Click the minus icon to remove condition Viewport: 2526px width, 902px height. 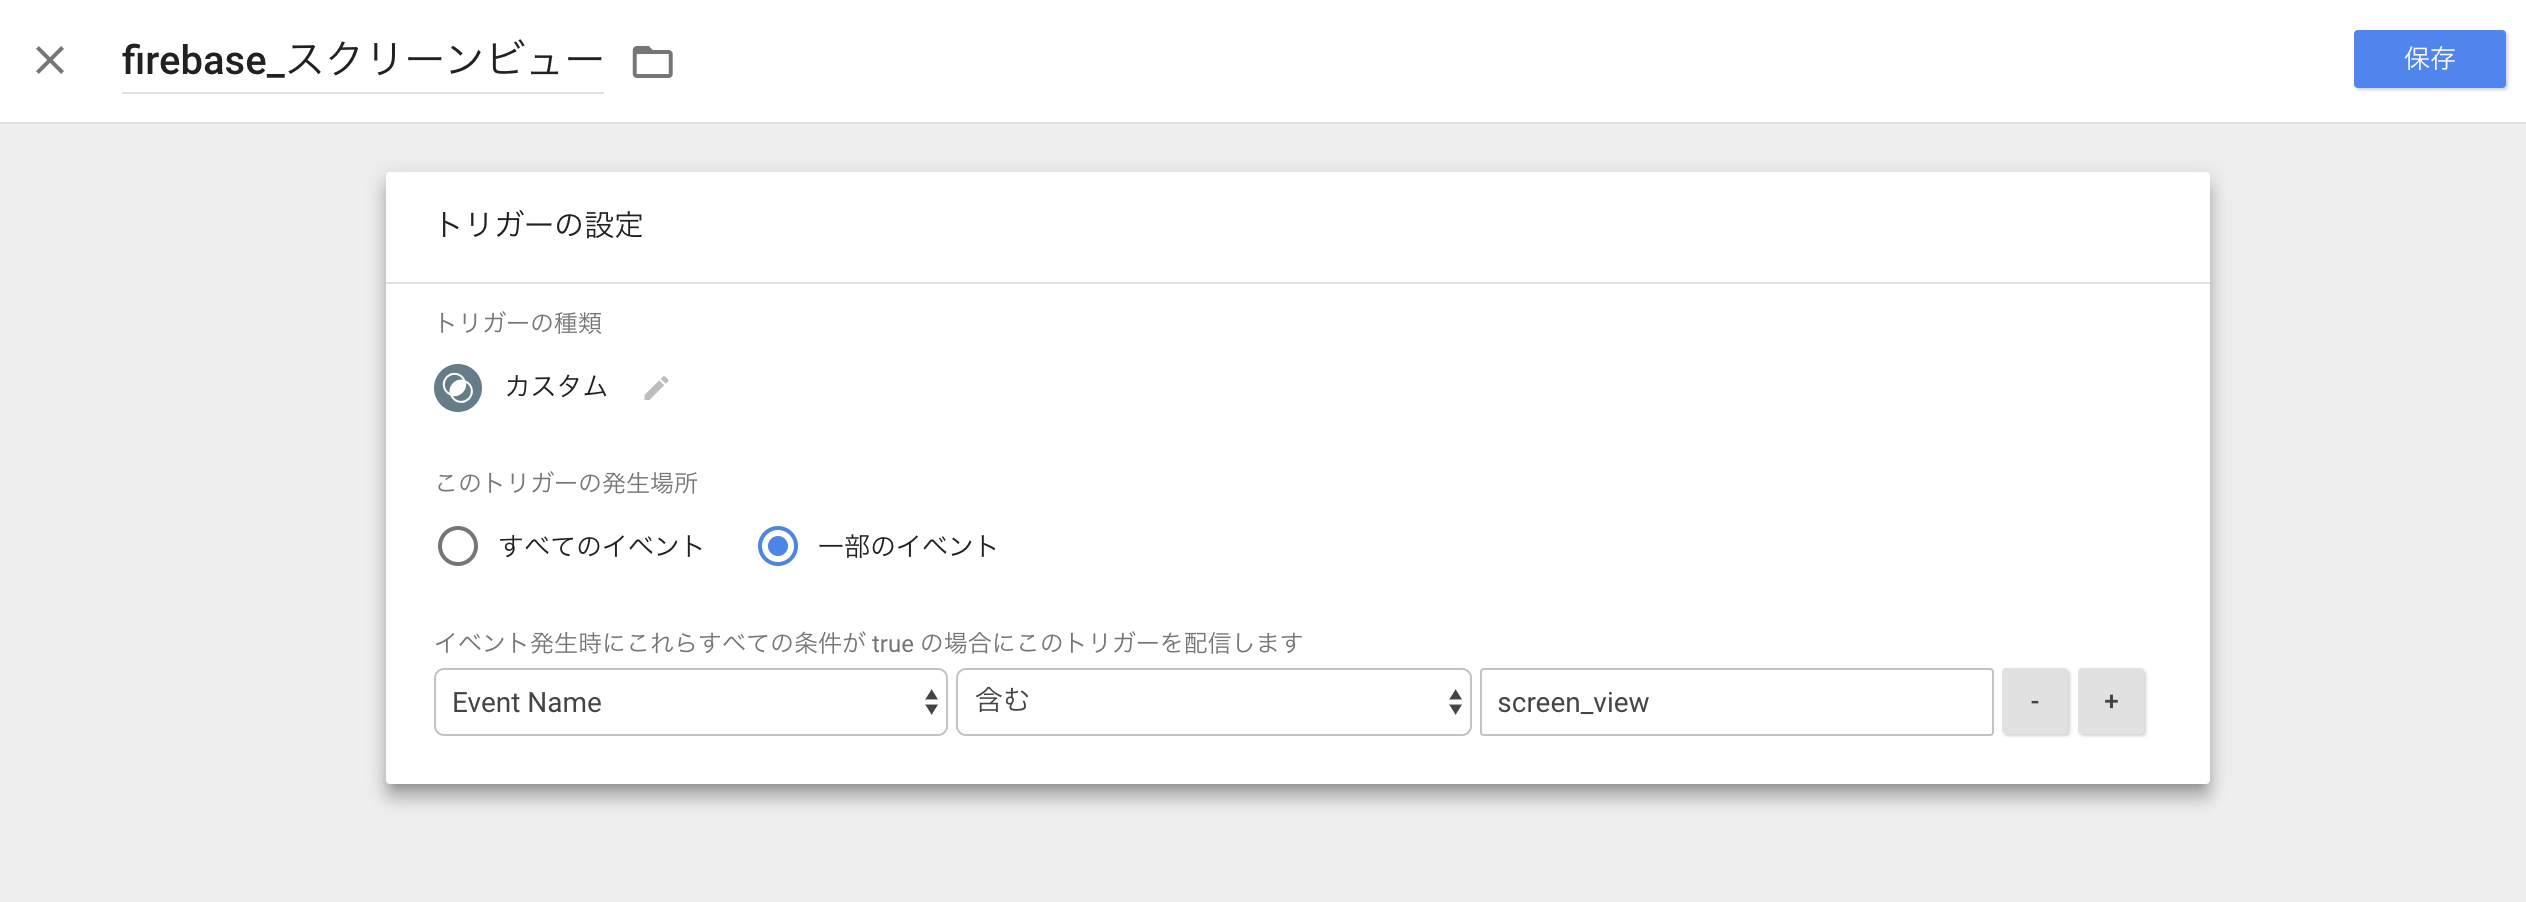pos(2037,701)
